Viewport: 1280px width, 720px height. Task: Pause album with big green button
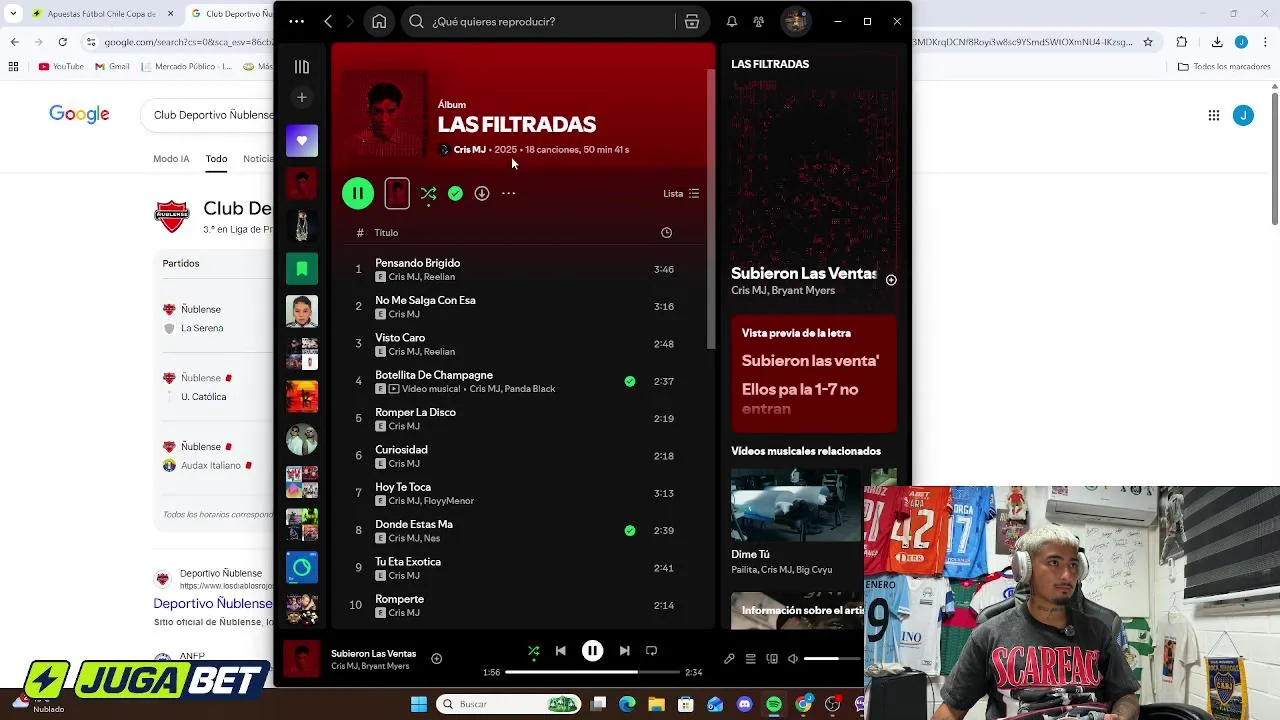[358, 193]
